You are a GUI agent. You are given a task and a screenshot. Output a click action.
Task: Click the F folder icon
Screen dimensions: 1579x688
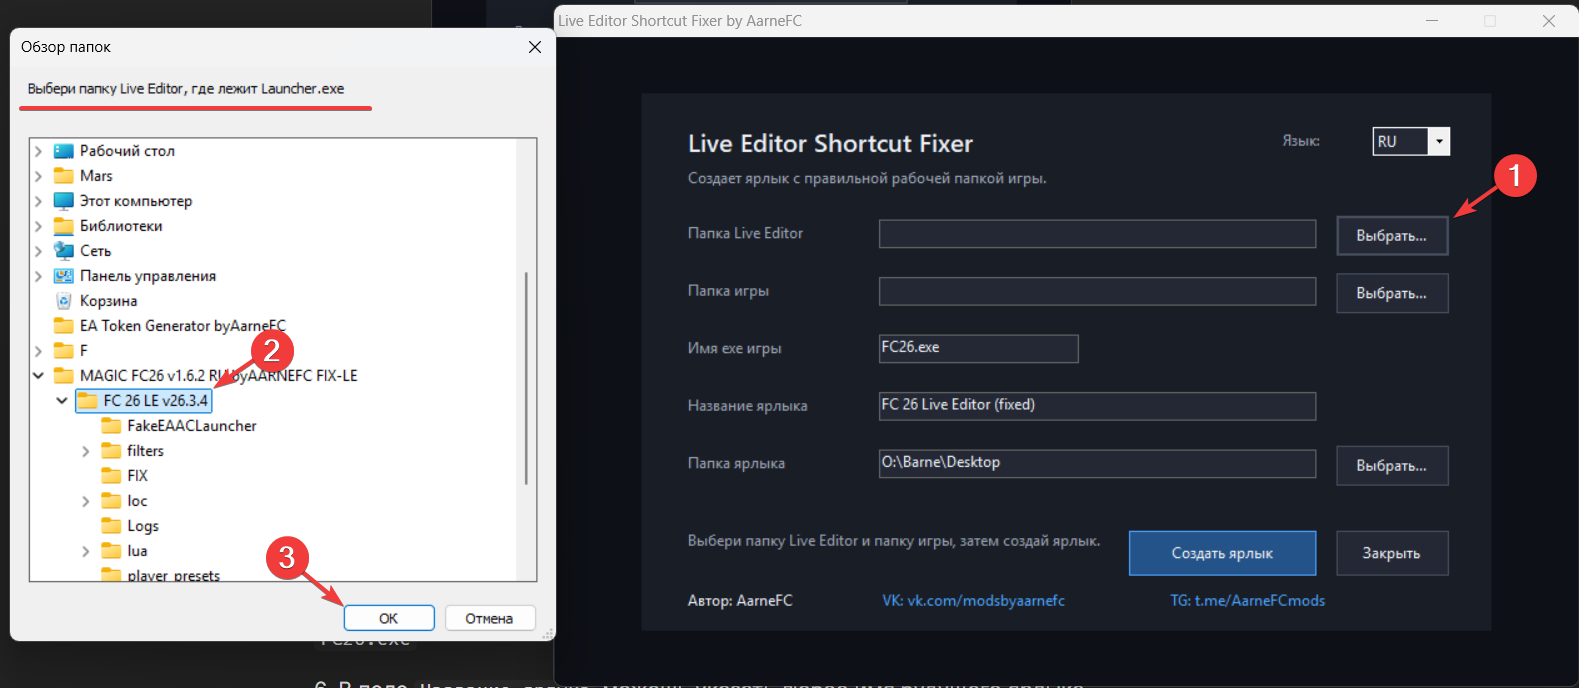(64, 351)
